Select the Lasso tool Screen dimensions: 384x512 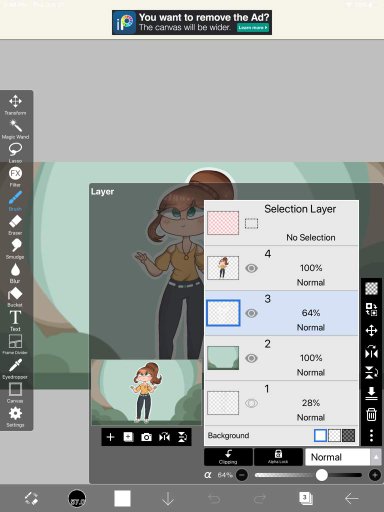(15, 153)
